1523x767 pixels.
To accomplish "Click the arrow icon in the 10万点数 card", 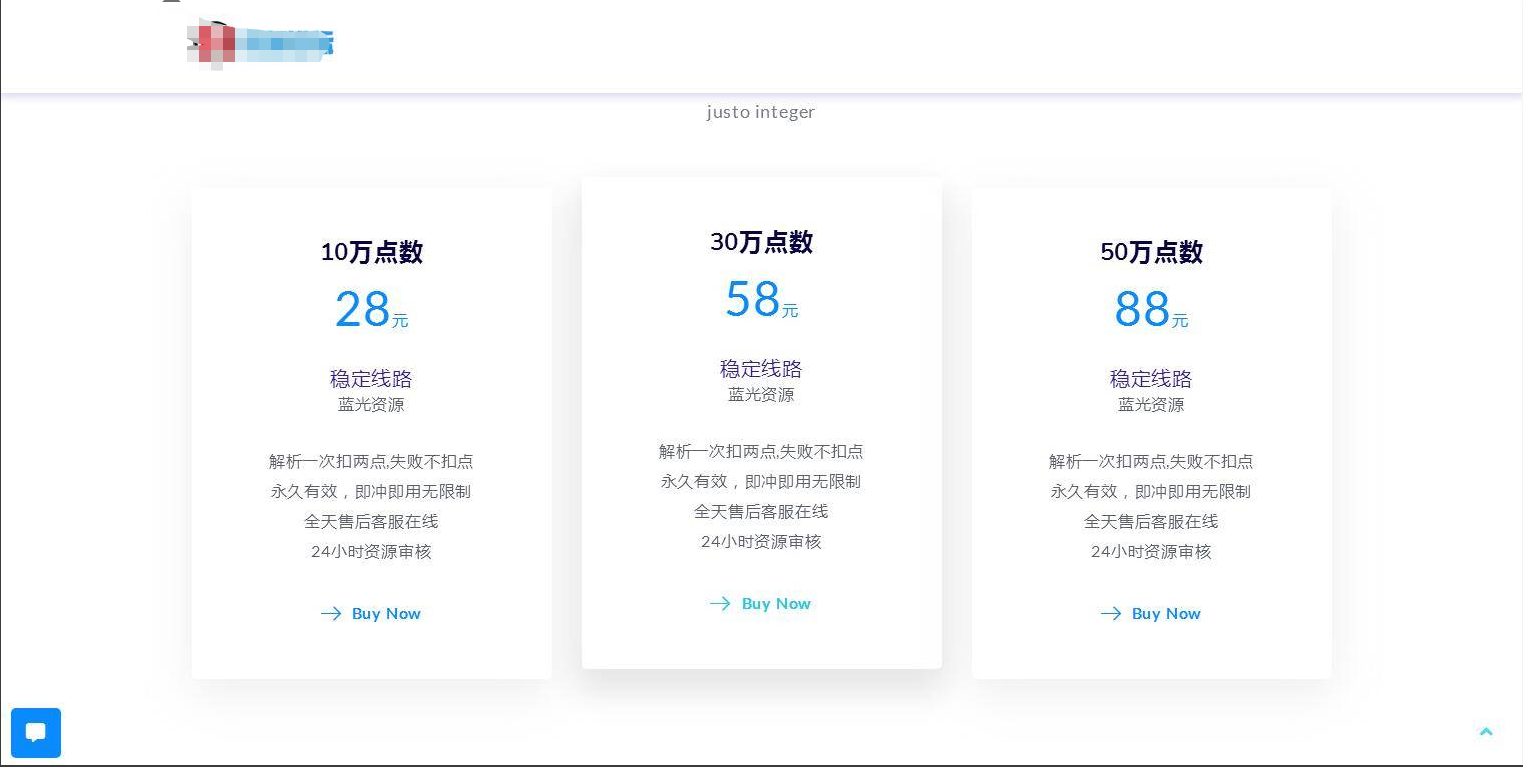I will pyautogui.click(x=331, y=613).
